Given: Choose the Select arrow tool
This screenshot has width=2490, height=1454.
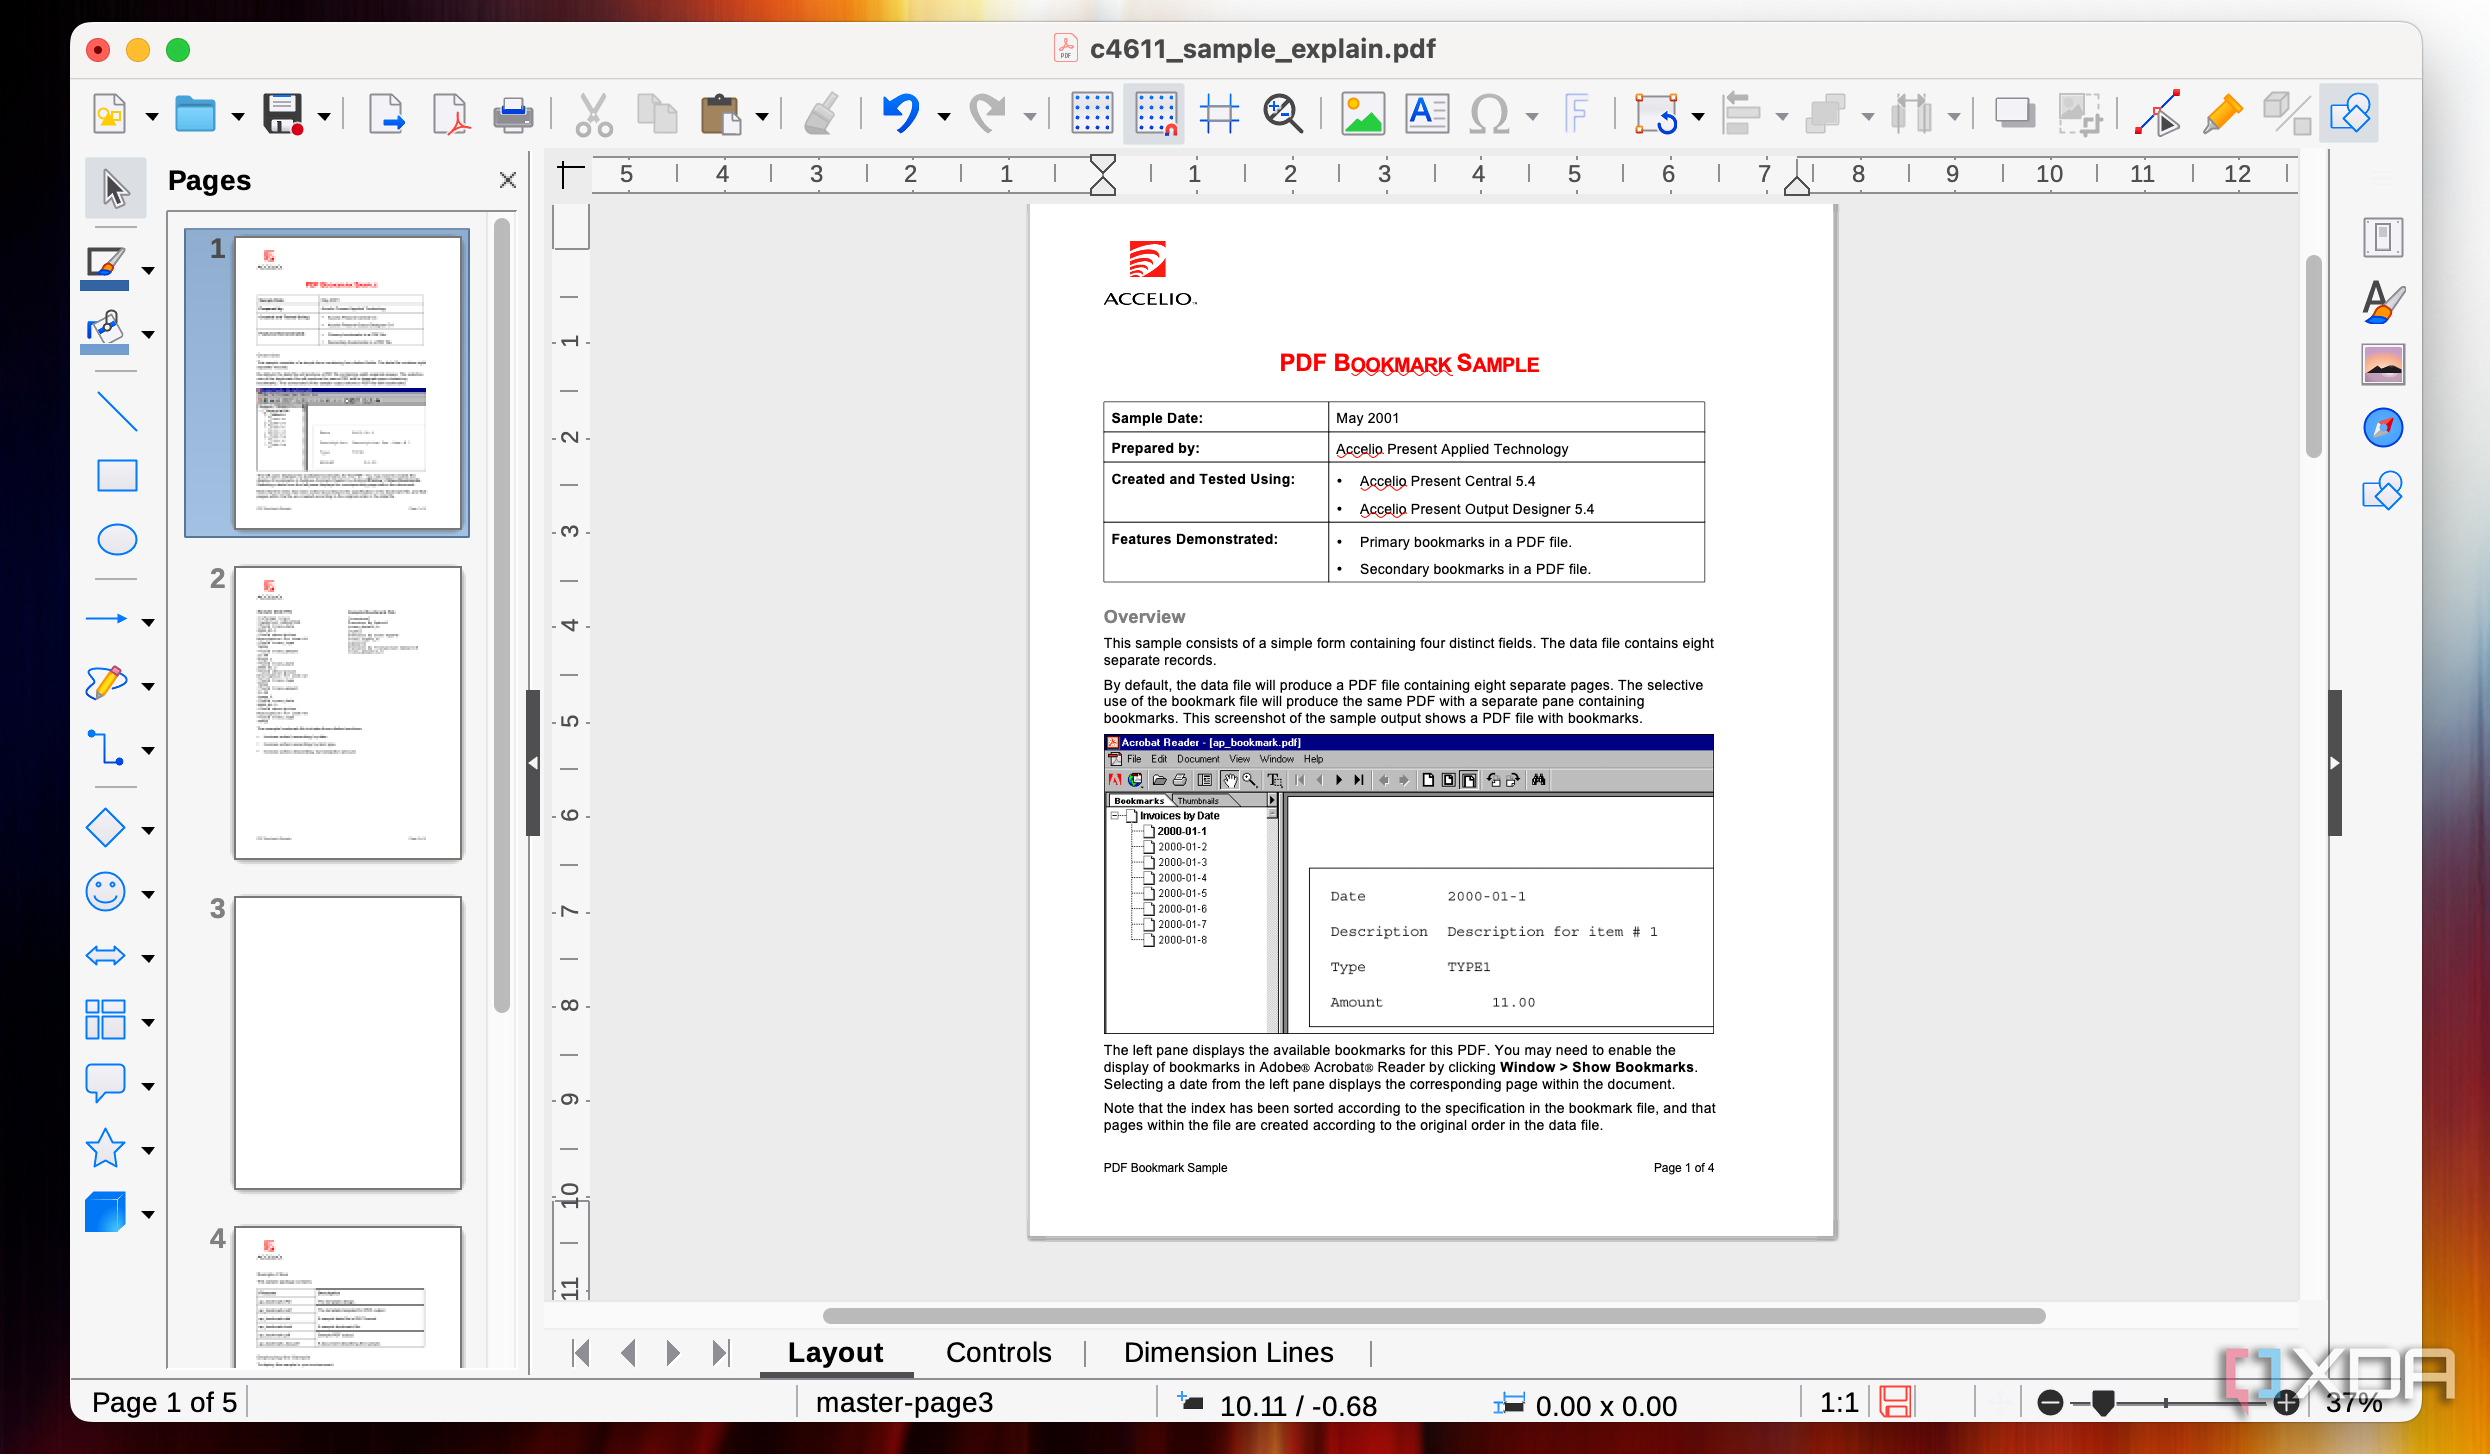Looking at the screenshot, I should click(115, 188).
